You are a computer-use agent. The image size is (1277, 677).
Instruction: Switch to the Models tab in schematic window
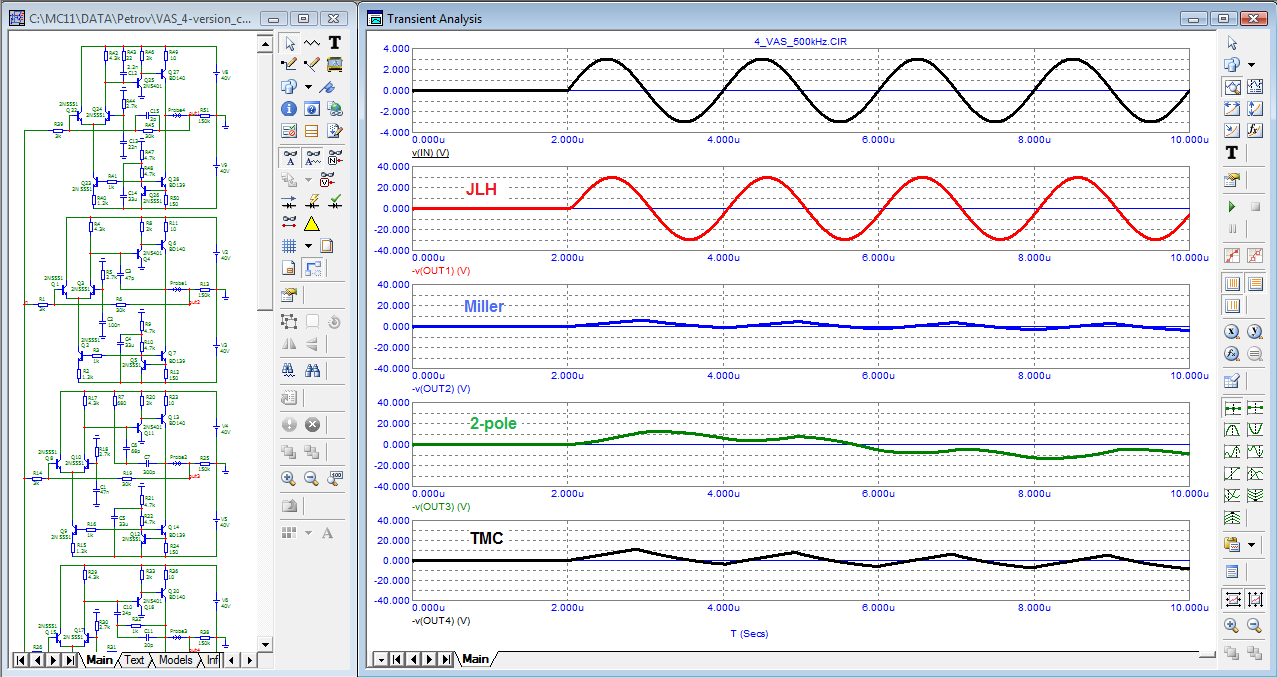click(x=176, y=660)
